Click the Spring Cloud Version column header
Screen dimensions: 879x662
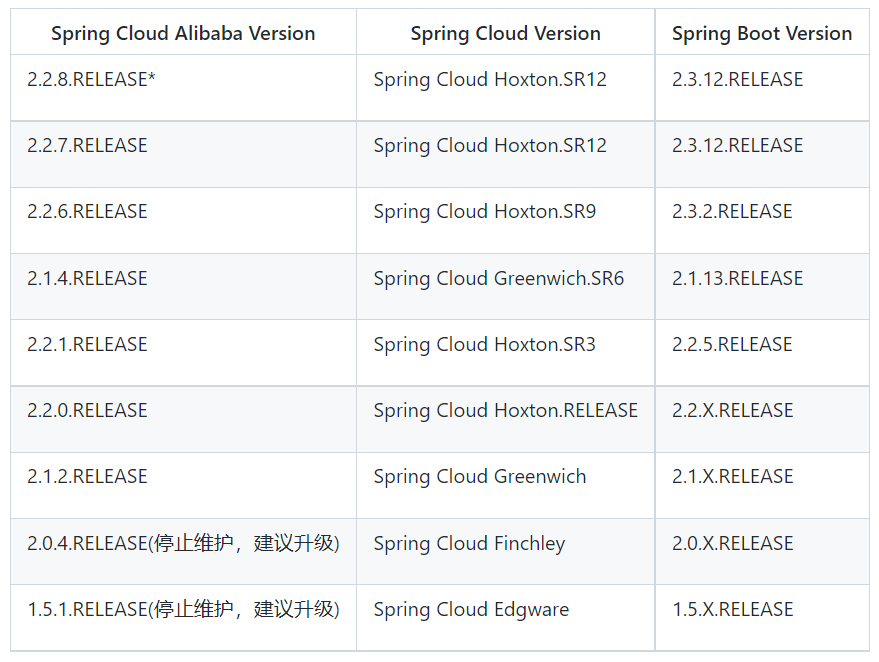(x=506, y=33)
